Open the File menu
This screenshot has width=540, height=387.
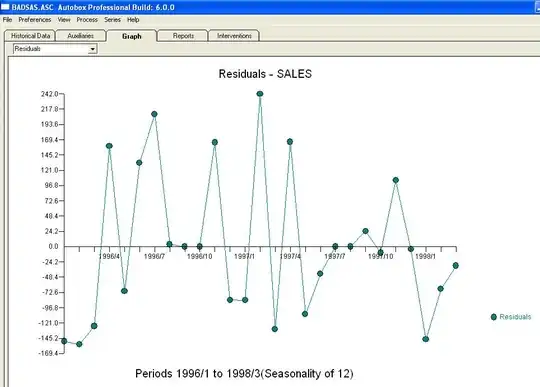tap(7, 20)
